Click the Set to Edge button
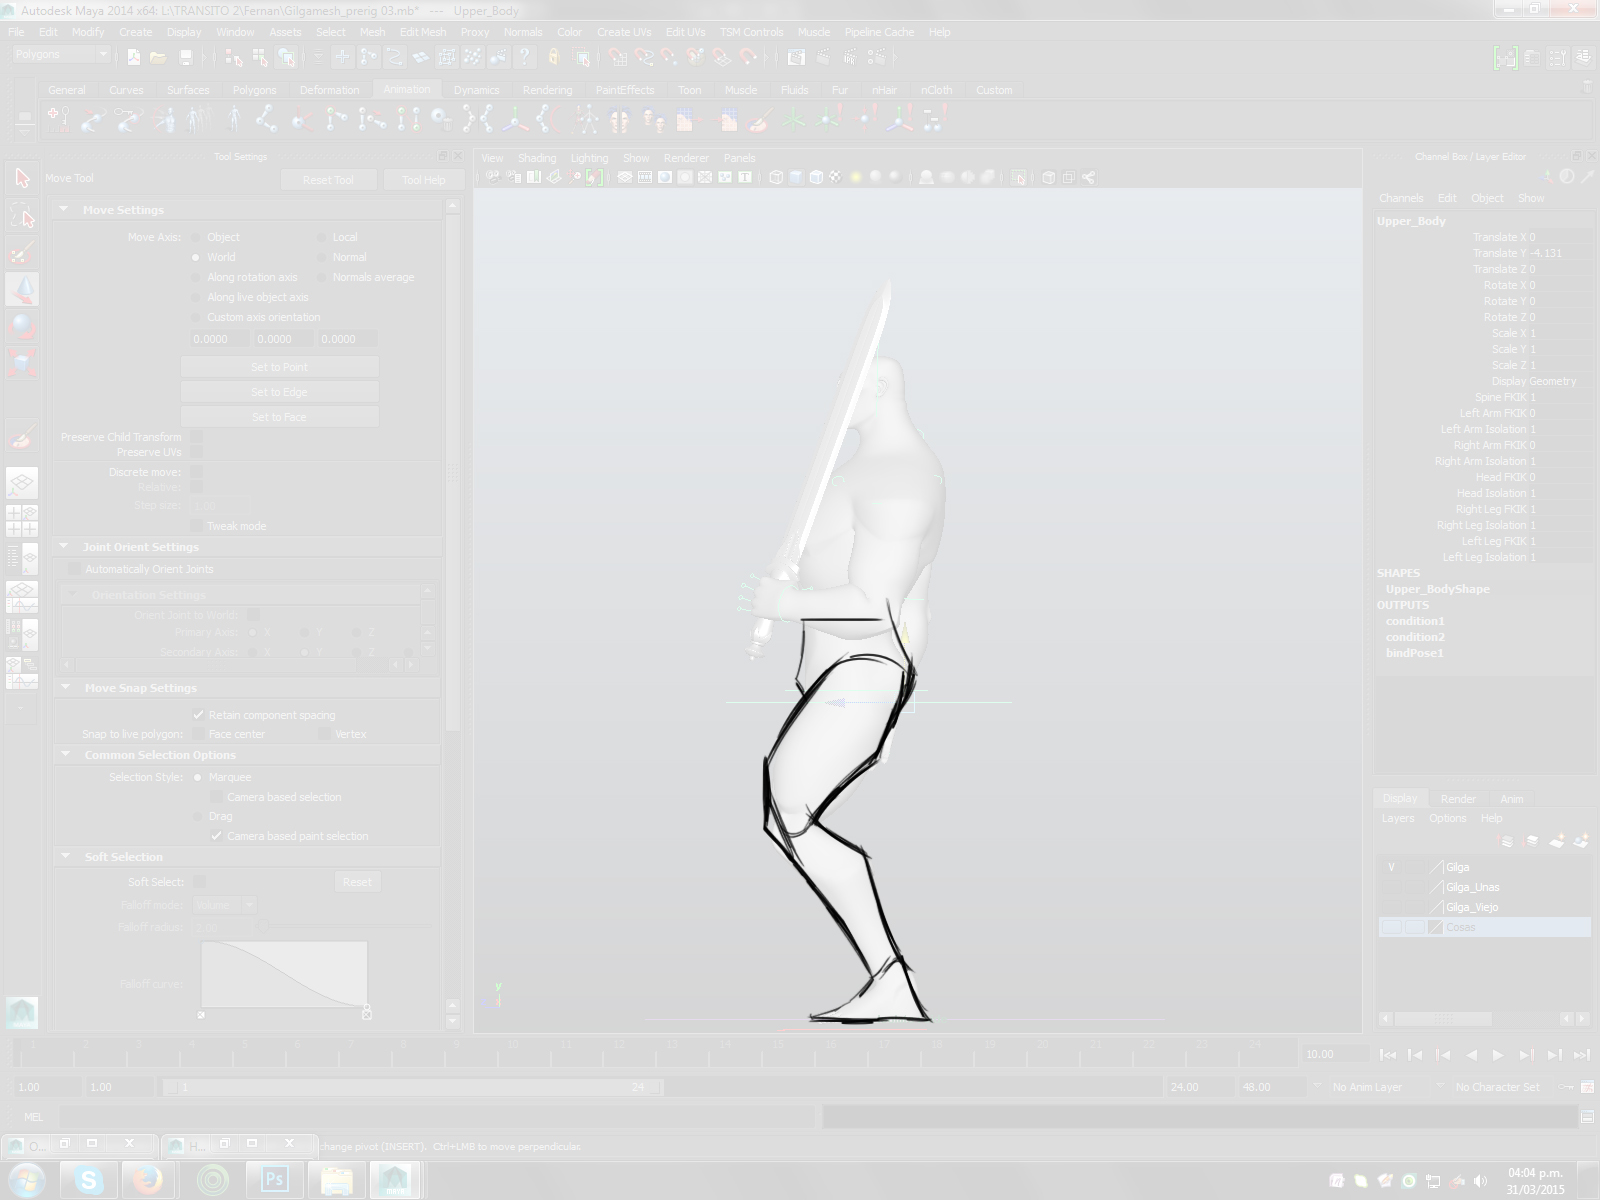 [x=279, y=392]
